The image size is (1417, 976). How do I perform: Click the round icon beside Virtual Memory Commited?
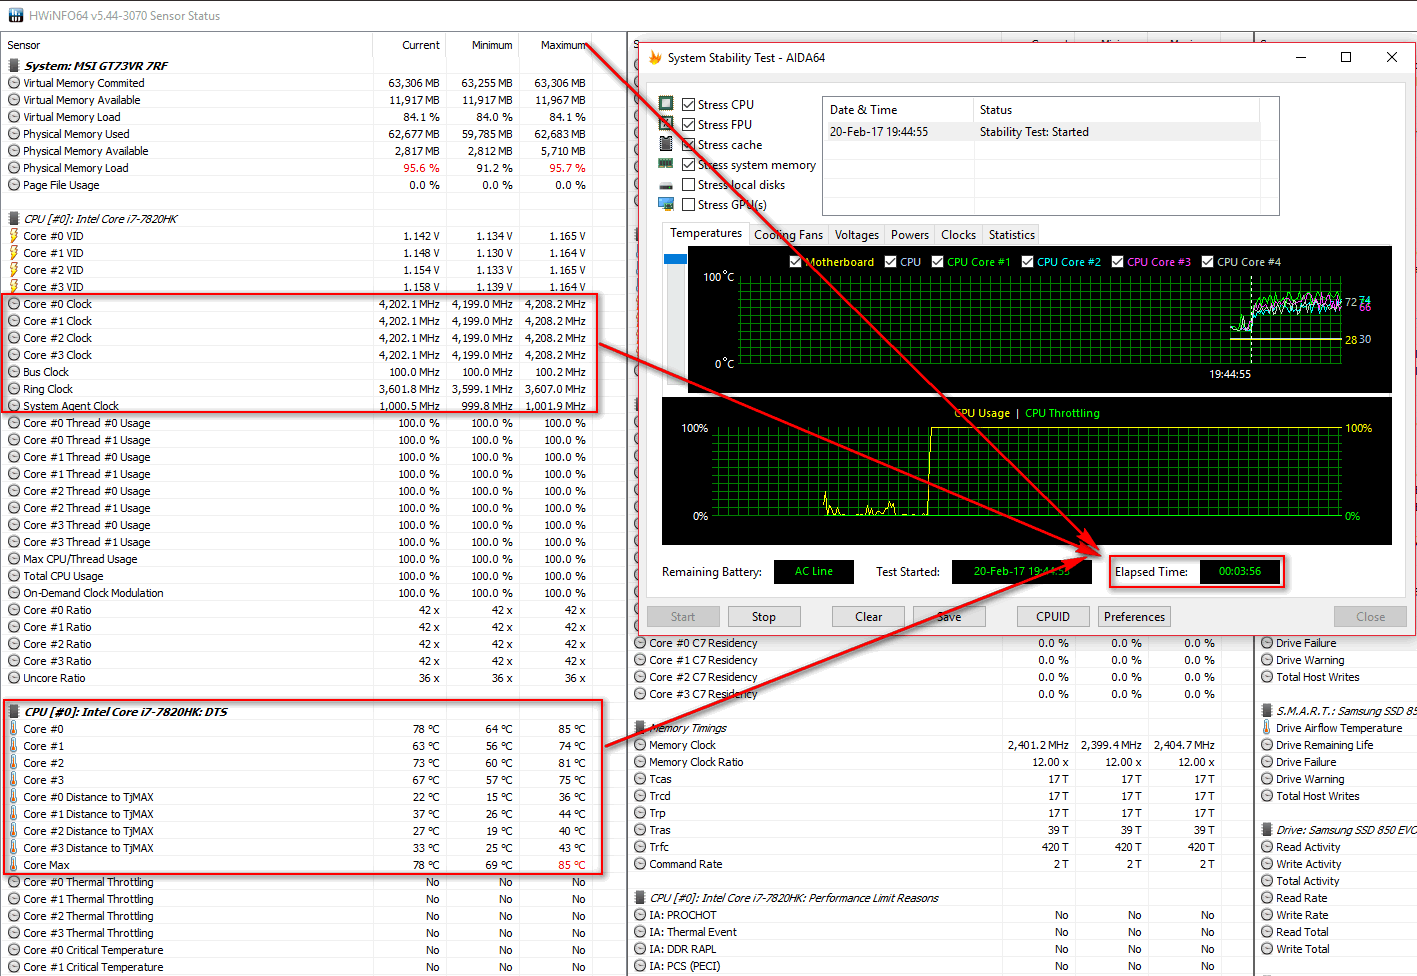coord(14,83)
